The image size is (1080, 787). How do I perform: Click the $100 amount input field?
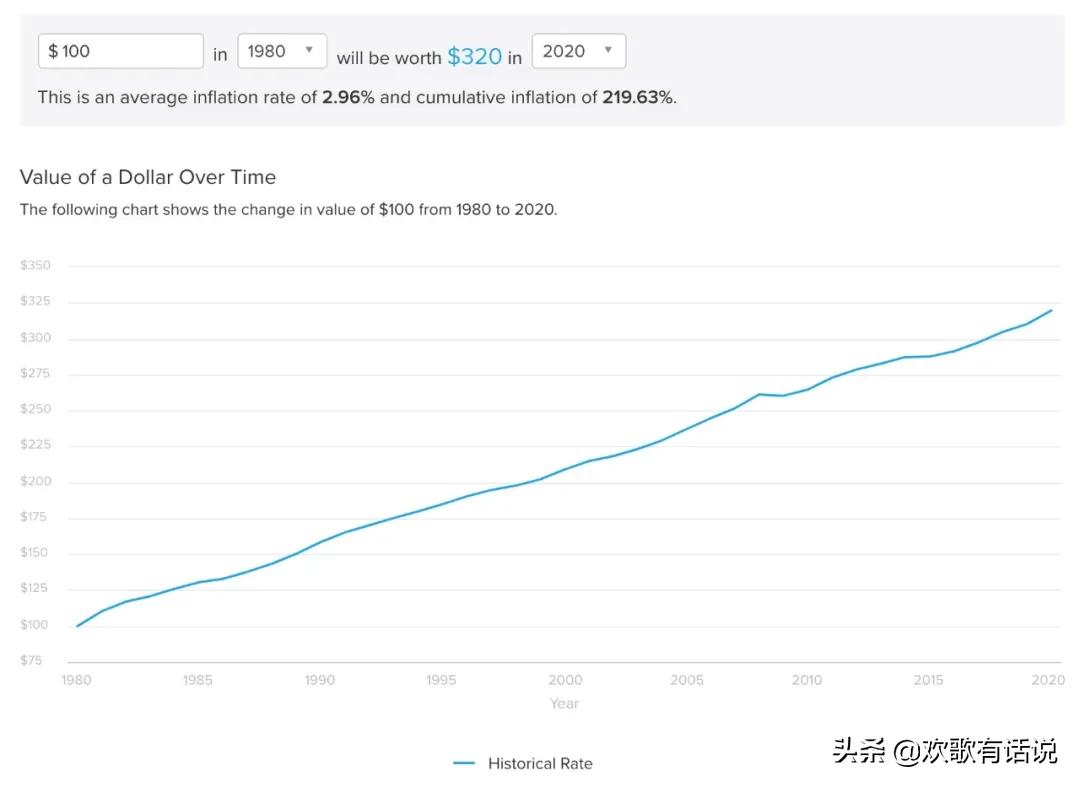coord(120,51)
